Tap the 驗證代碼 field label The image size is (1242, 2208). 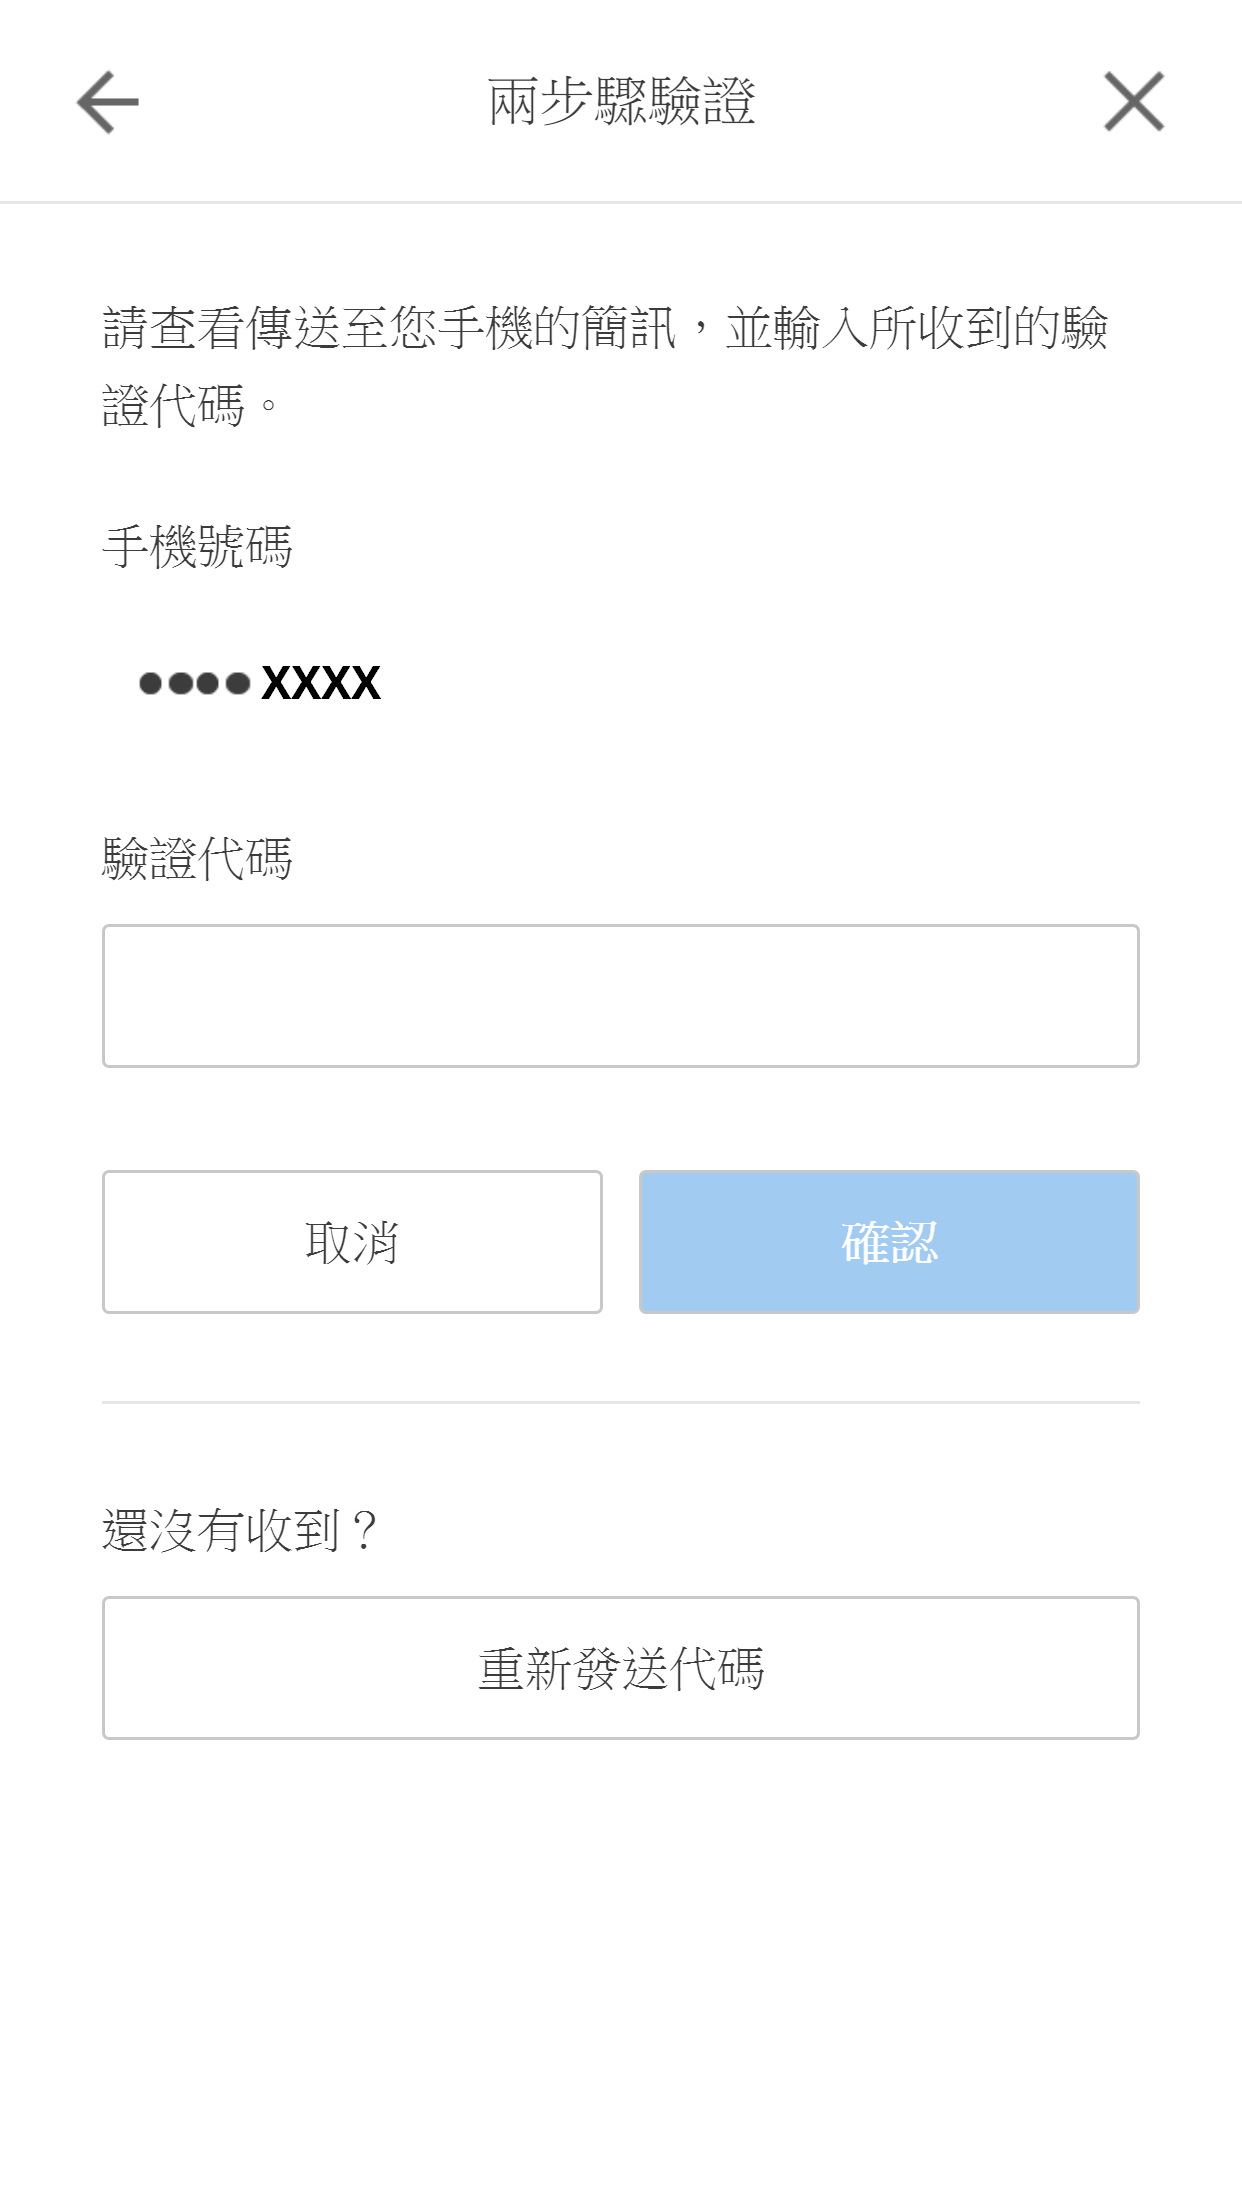click(x=197, y=859)
